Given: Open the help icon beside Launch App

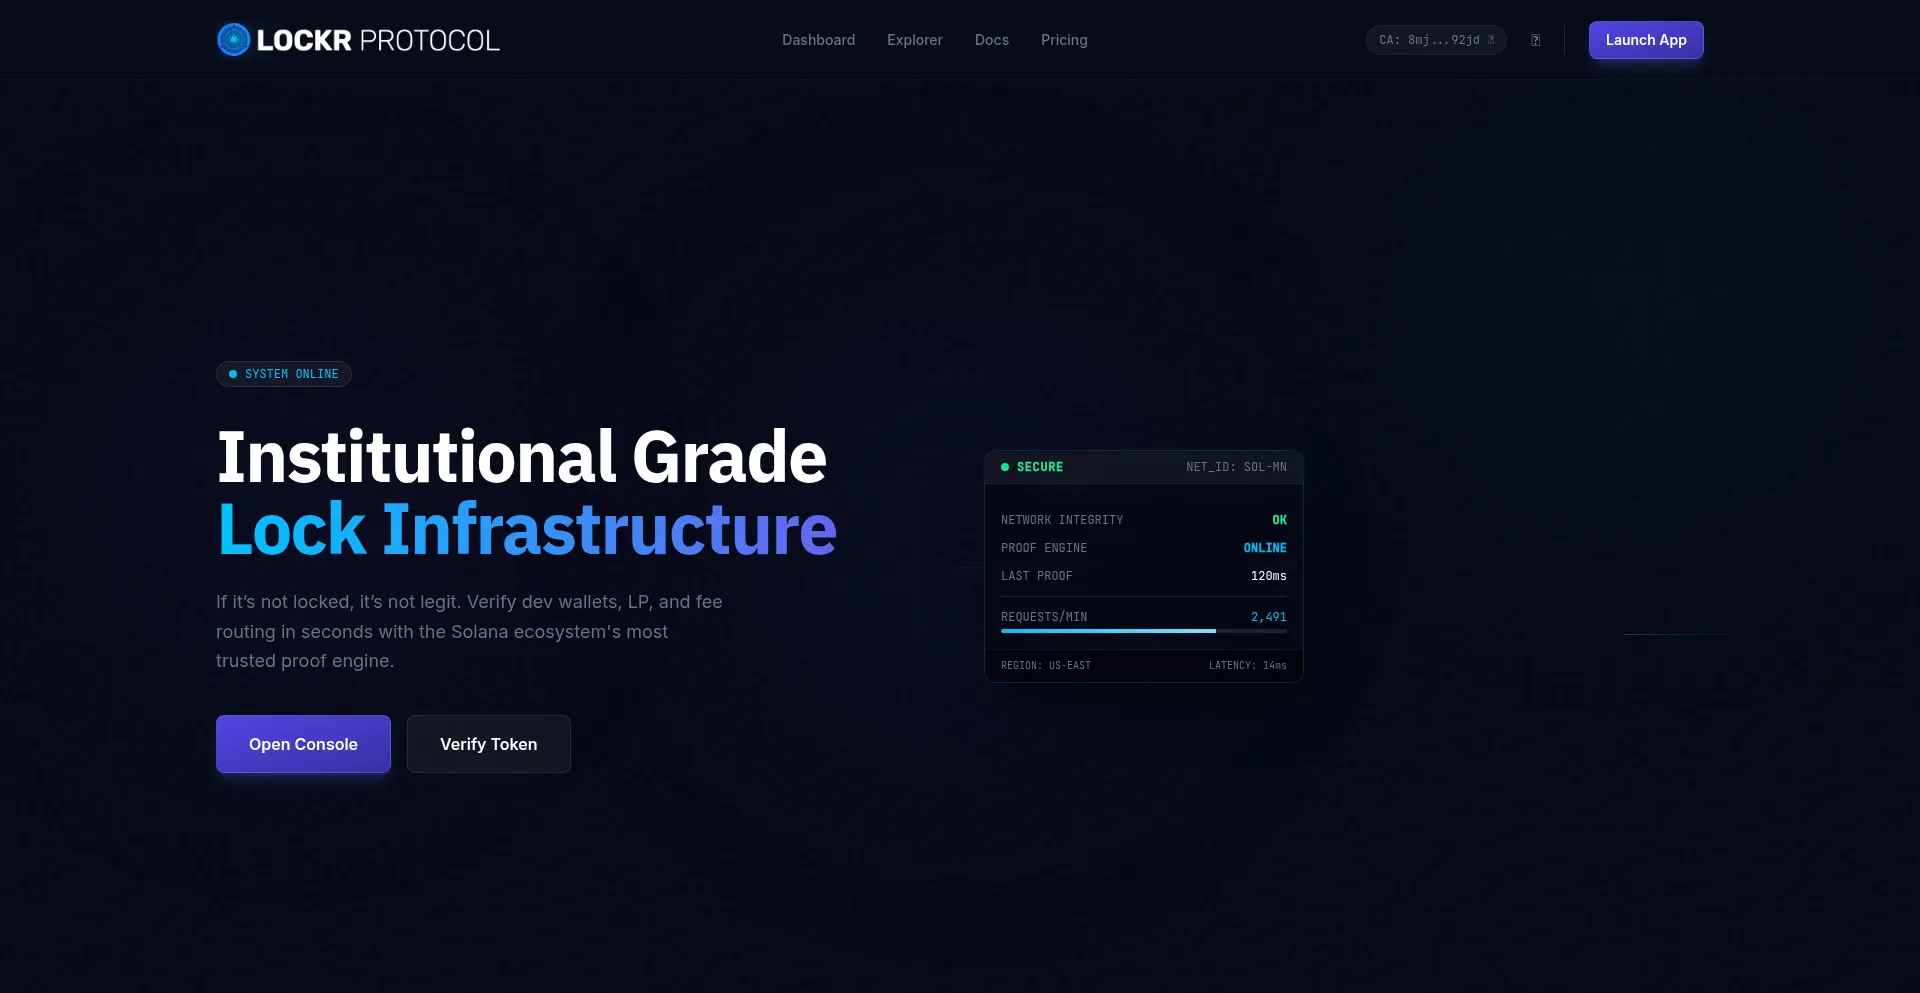Looking at the screenshot, I should [x=1536, y=40].
